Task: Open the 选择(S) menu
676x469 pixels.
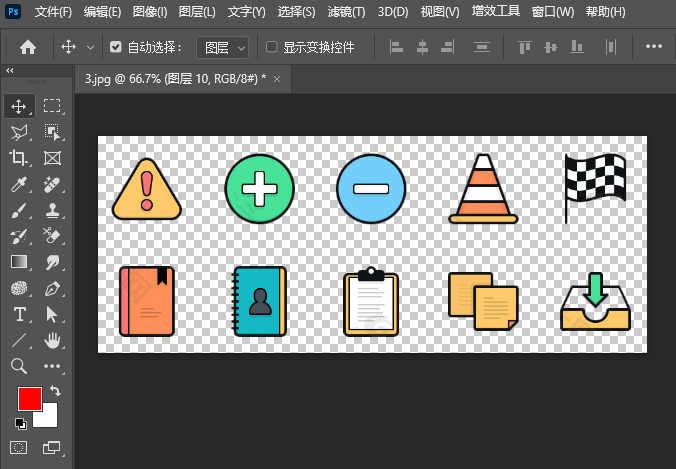Action: (x=296, y=12)
